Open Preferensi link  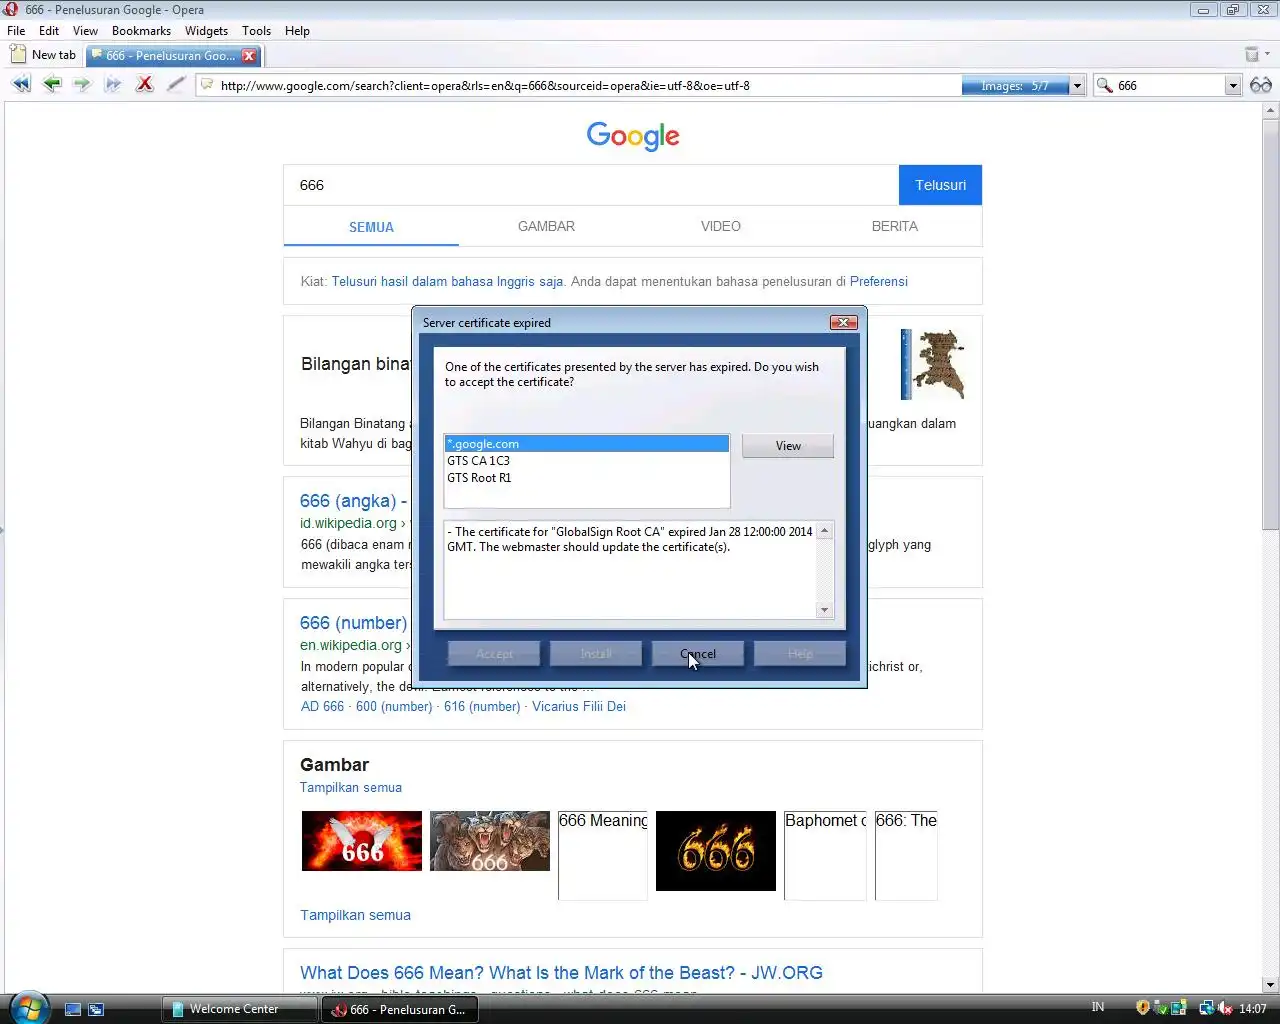(879, 281)
